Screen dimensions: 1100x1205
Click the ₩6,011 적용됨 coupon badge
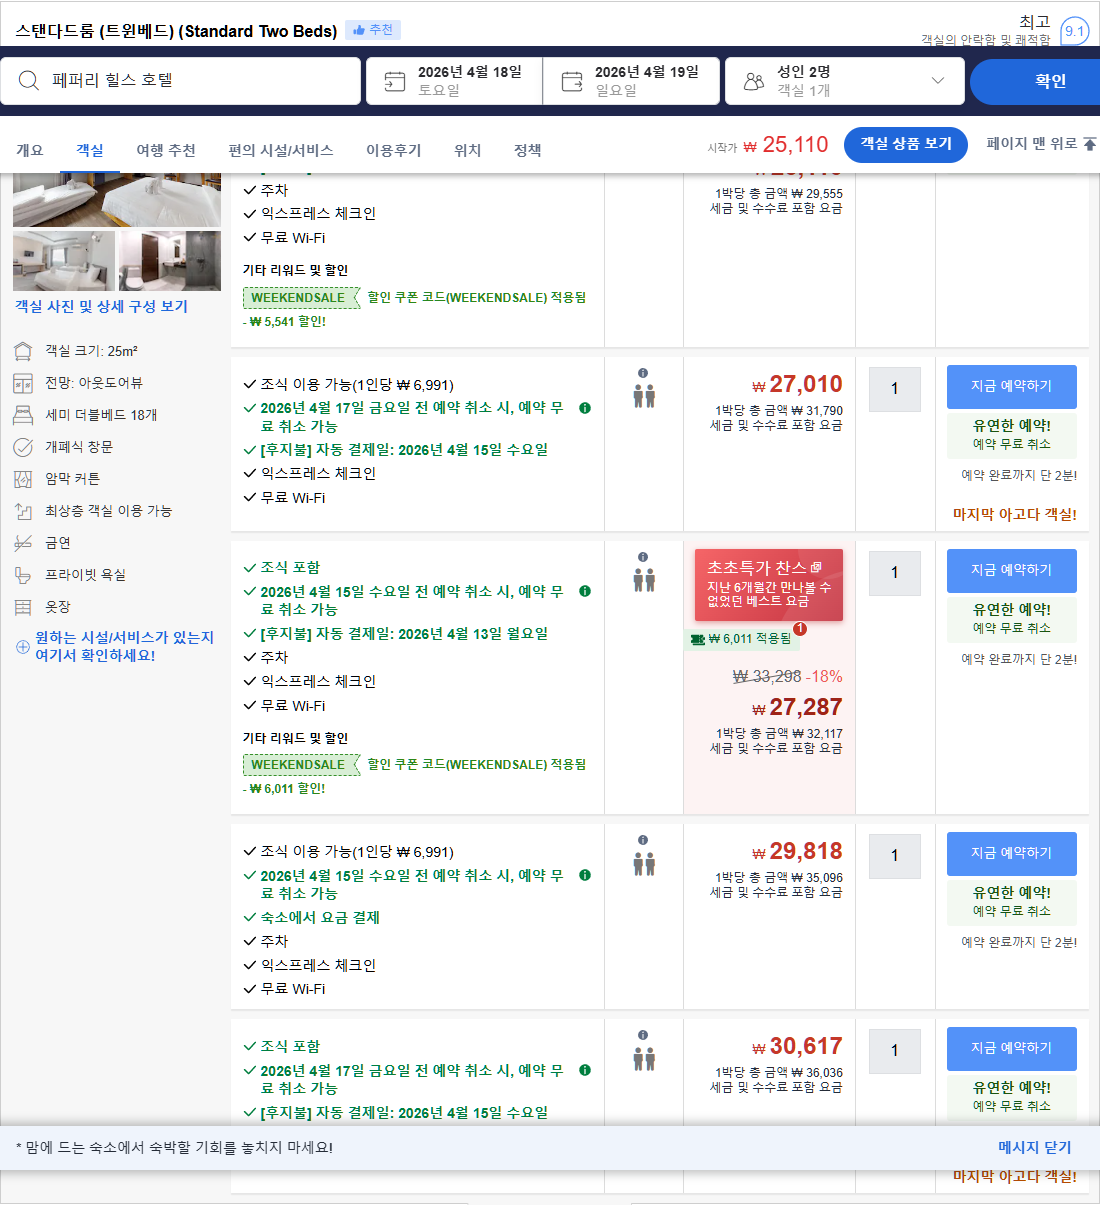(743, 639)
